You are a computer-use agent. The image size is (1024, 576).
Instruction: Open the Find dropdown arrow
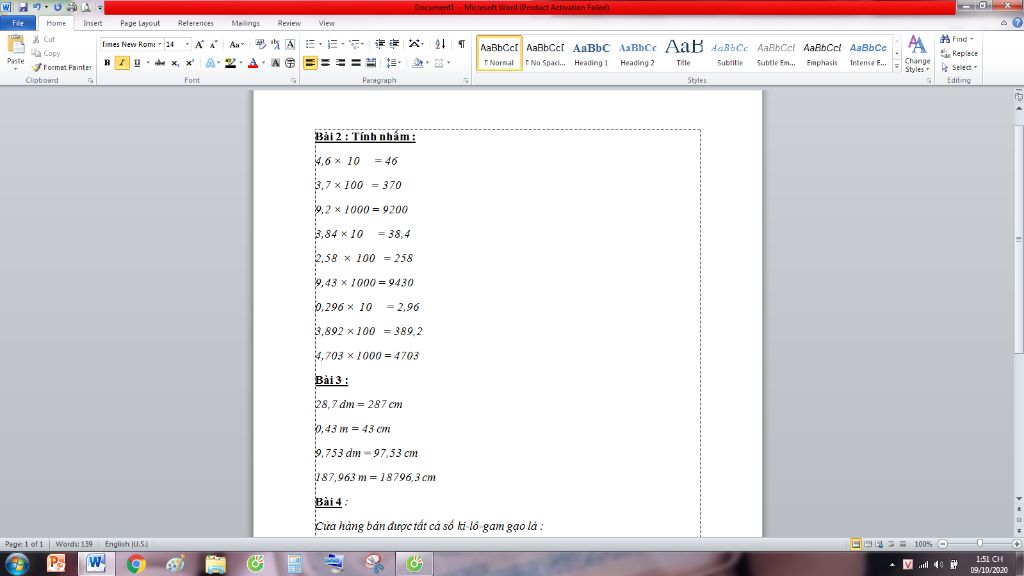[x=971, y=39]
